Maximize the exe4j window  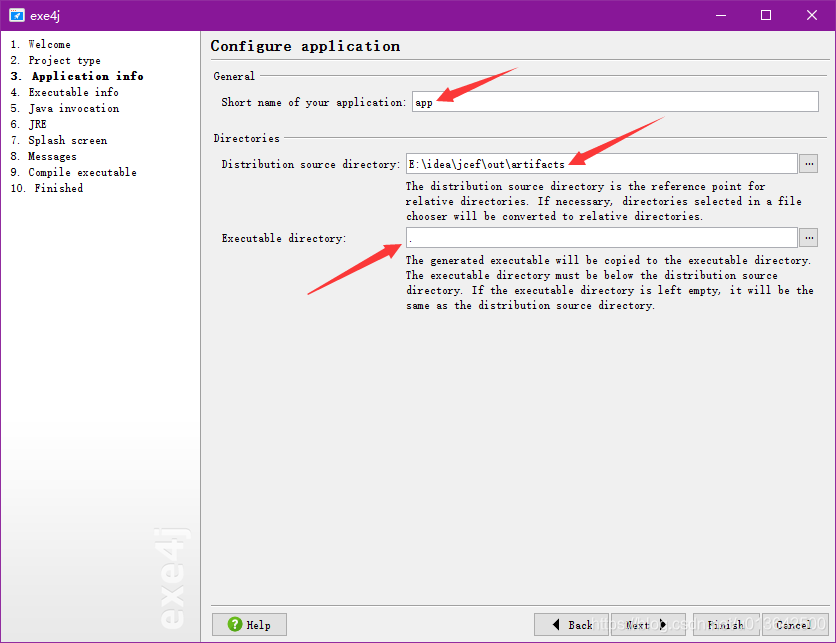tap(766, 15)
